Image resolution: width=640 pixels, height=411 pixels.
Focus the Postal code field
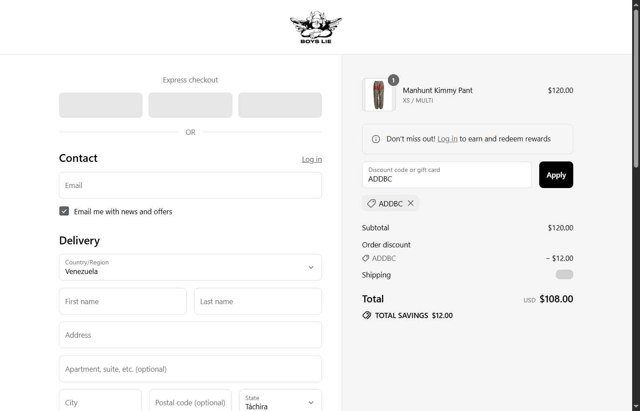tap(190, 402)
